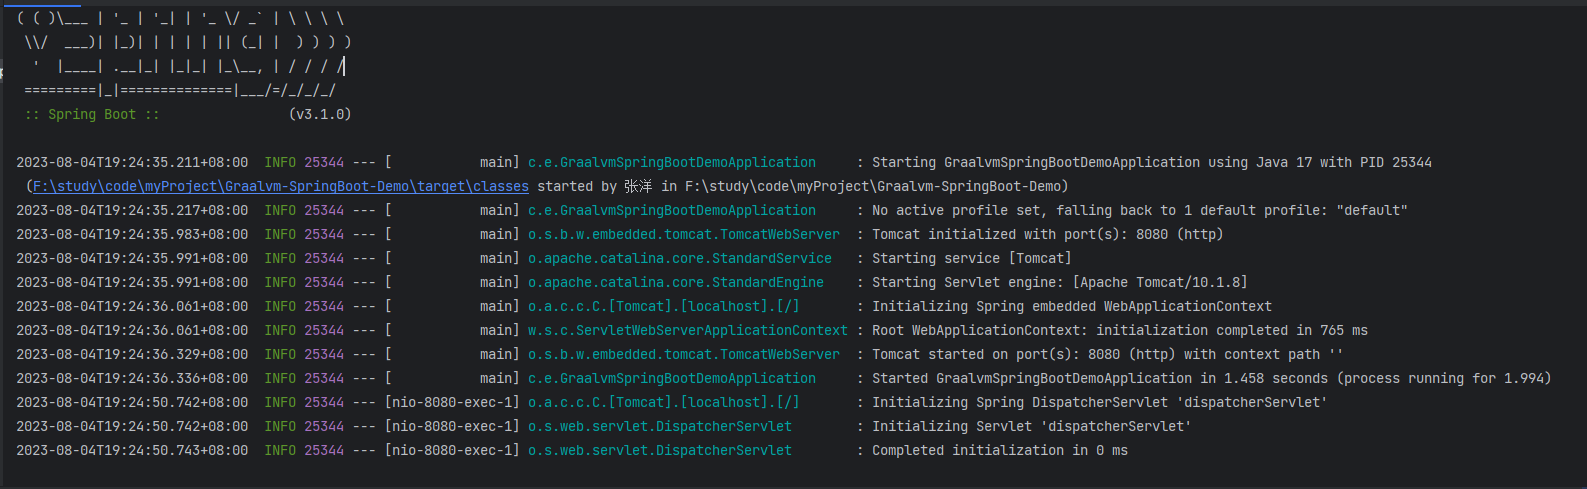Click logger 'w.s.c.ServletWebServerApplicationContext'
The image size is (1587, 489).
click(688, 330)
